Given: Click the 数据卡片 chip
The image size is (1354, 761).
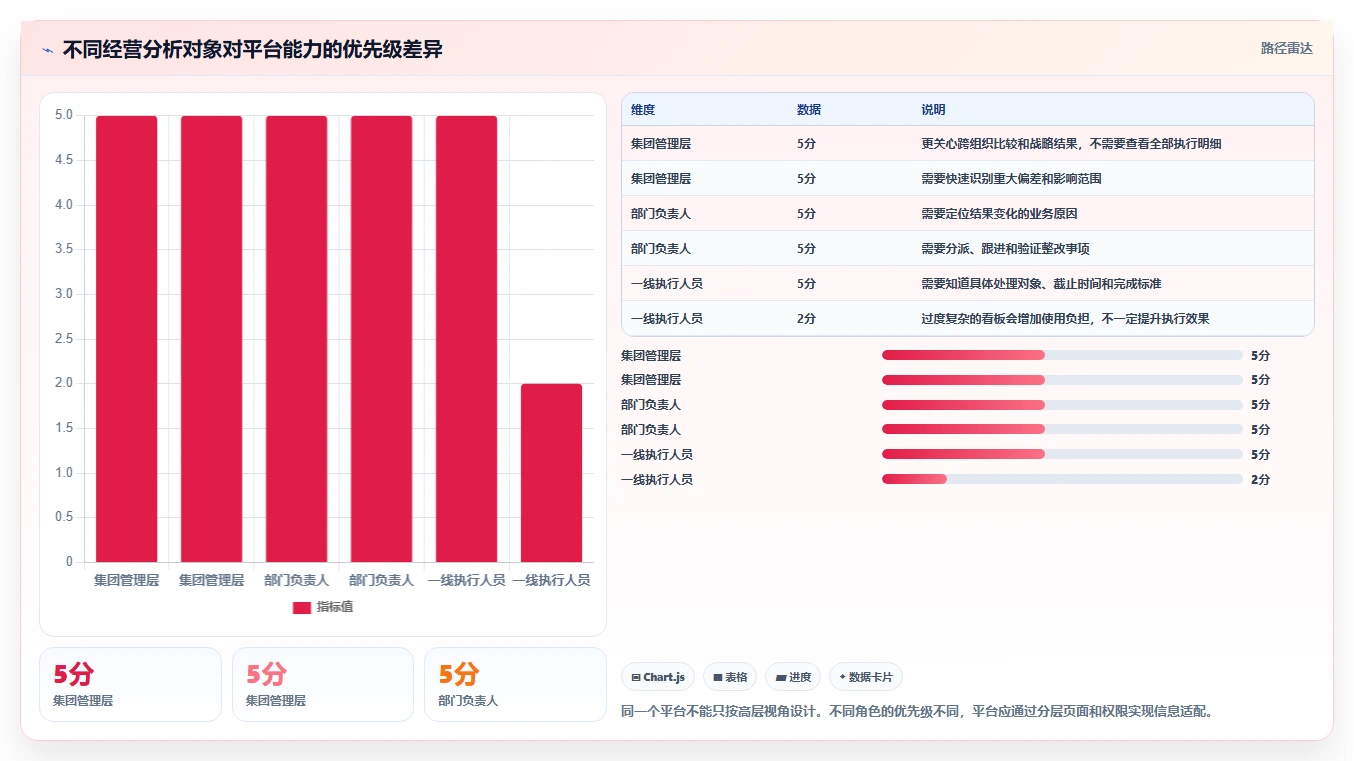Looking at the screenshot, I should [x=865, y=677].
